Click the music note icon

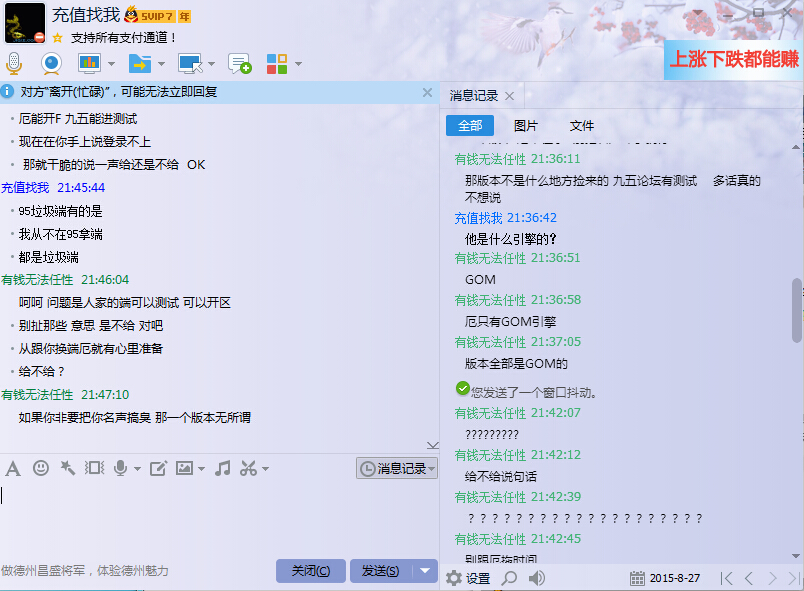[222, 468]
